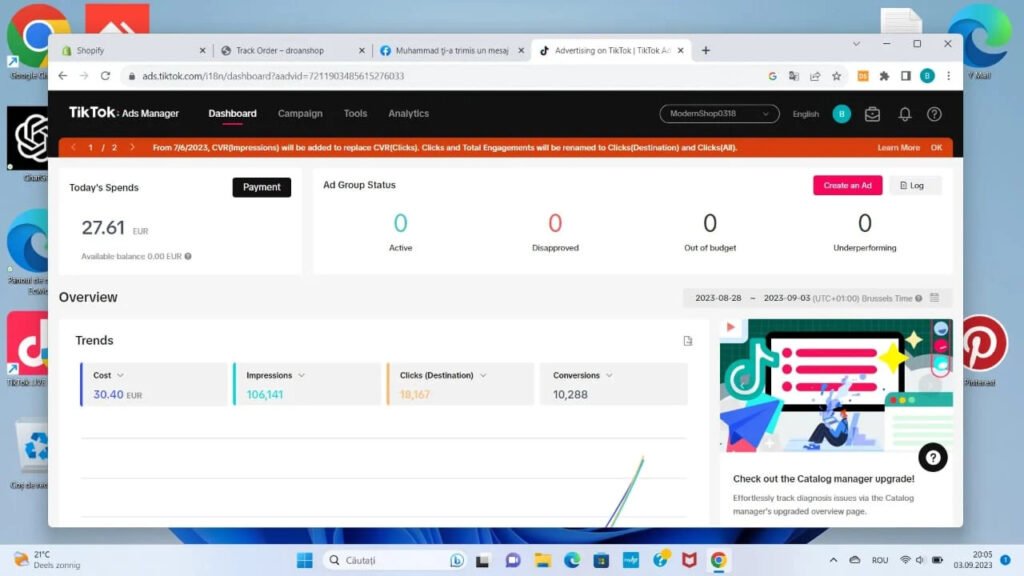
Task: Click info icon next to Available balance
Action: tap(188, 256)
